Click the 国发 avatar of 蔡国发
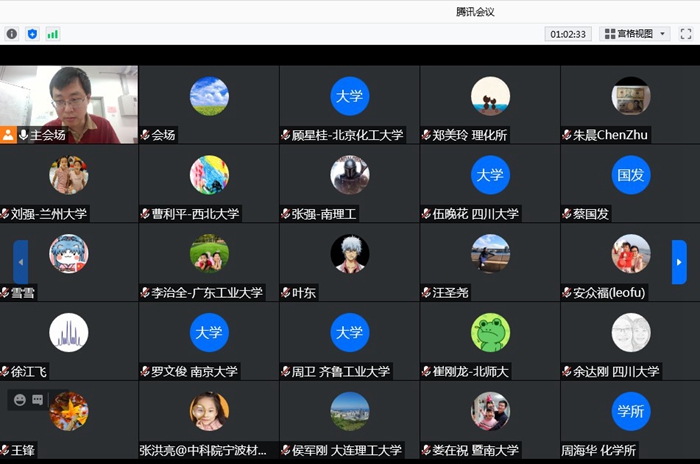This screenshot has width=700, height=464. [x=630, y=175]
